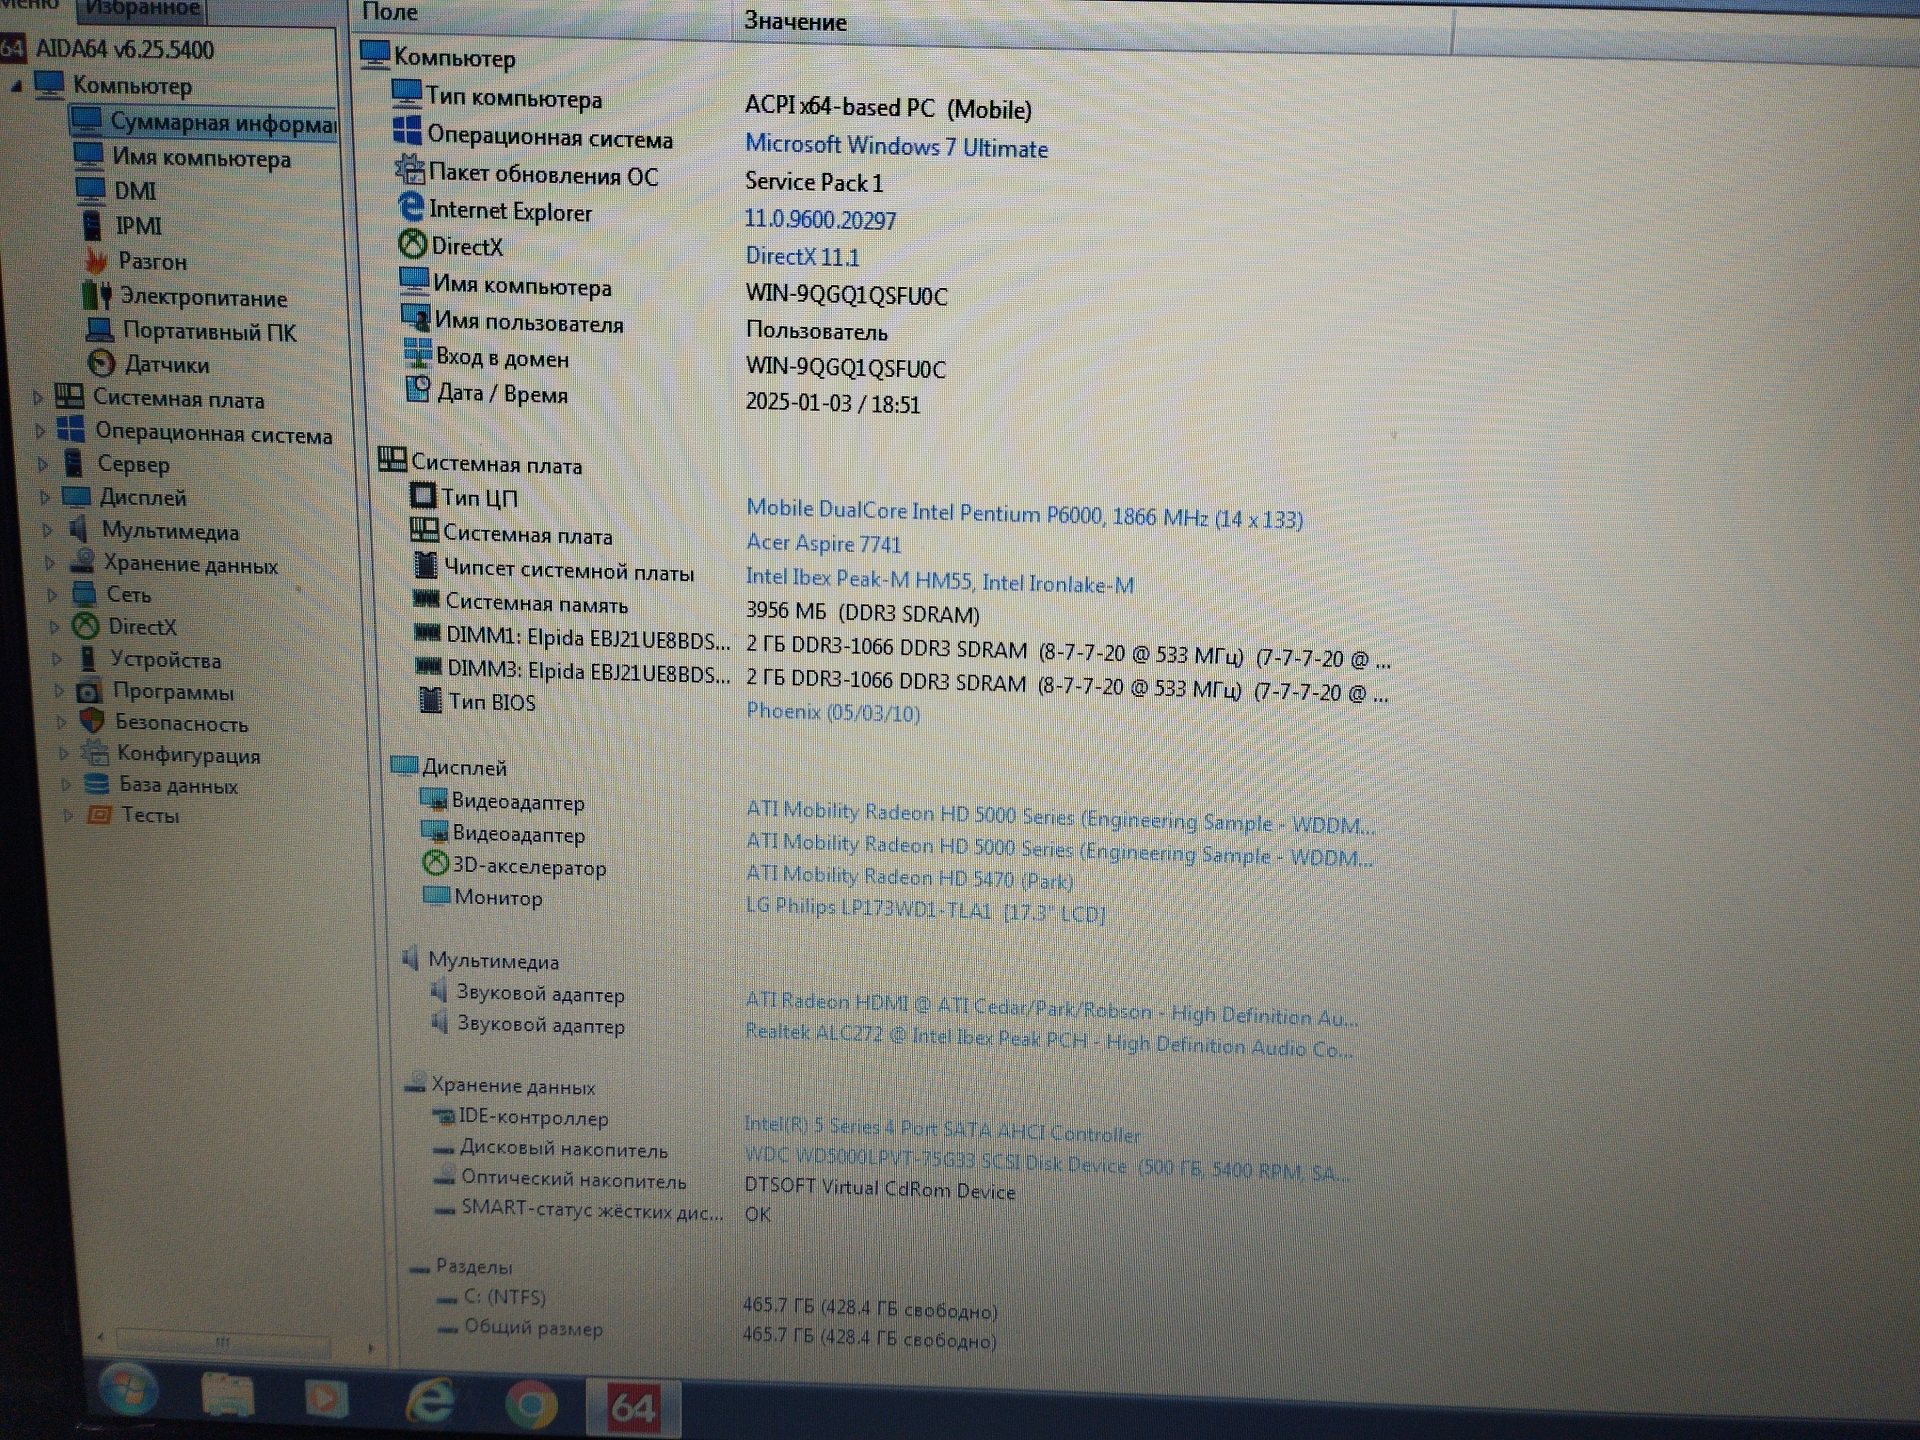Image resolution: width=1920 pixels, height=1440 pixels.
Task: Click the Монитор row icon
Action: coord(436,894)
